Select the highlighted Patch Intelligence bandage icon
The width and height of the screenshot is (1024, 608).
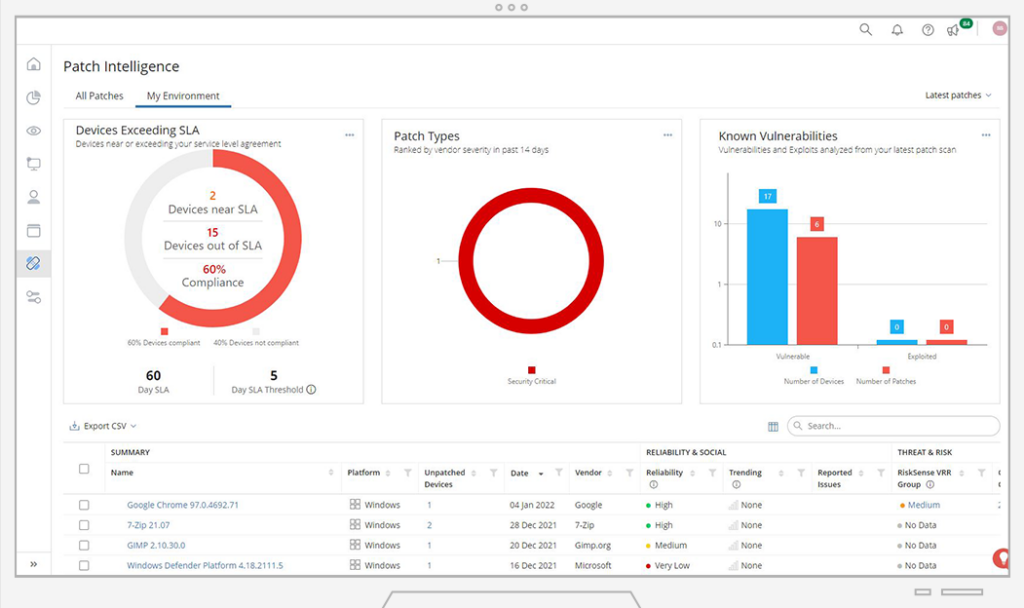(34, 263)
